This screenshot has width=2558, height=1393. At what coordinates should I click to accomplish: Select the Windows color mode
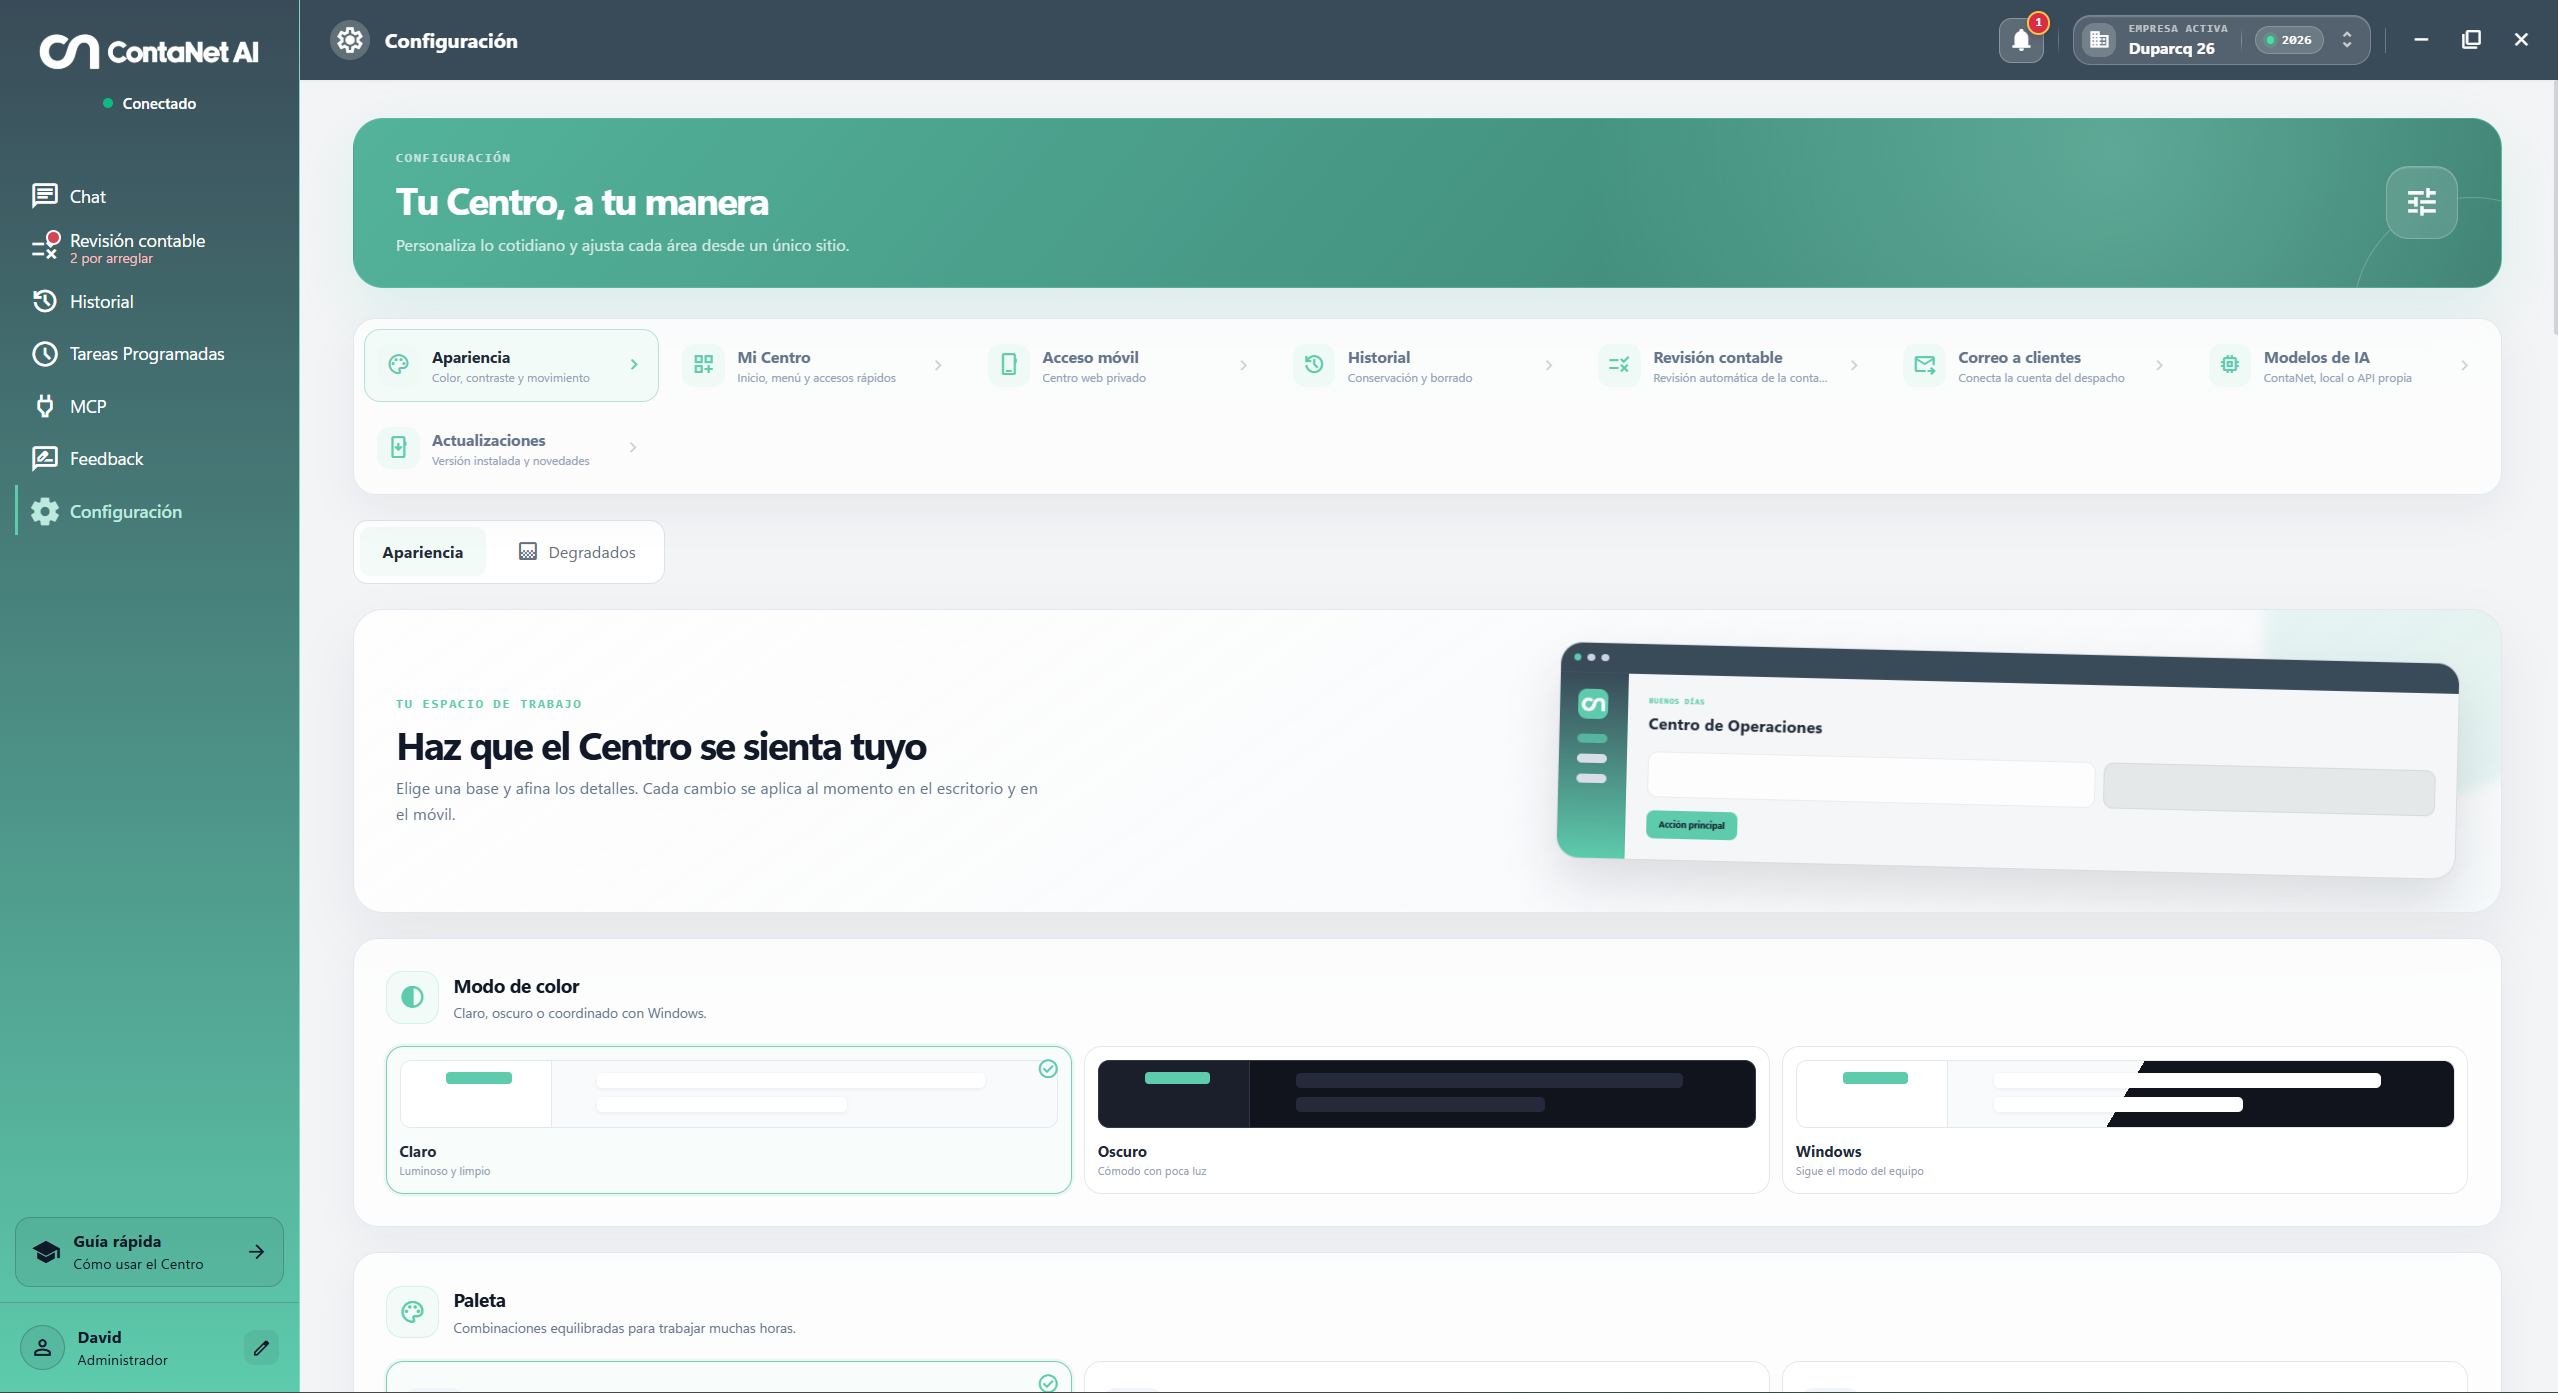[x=2124, y=1119]
